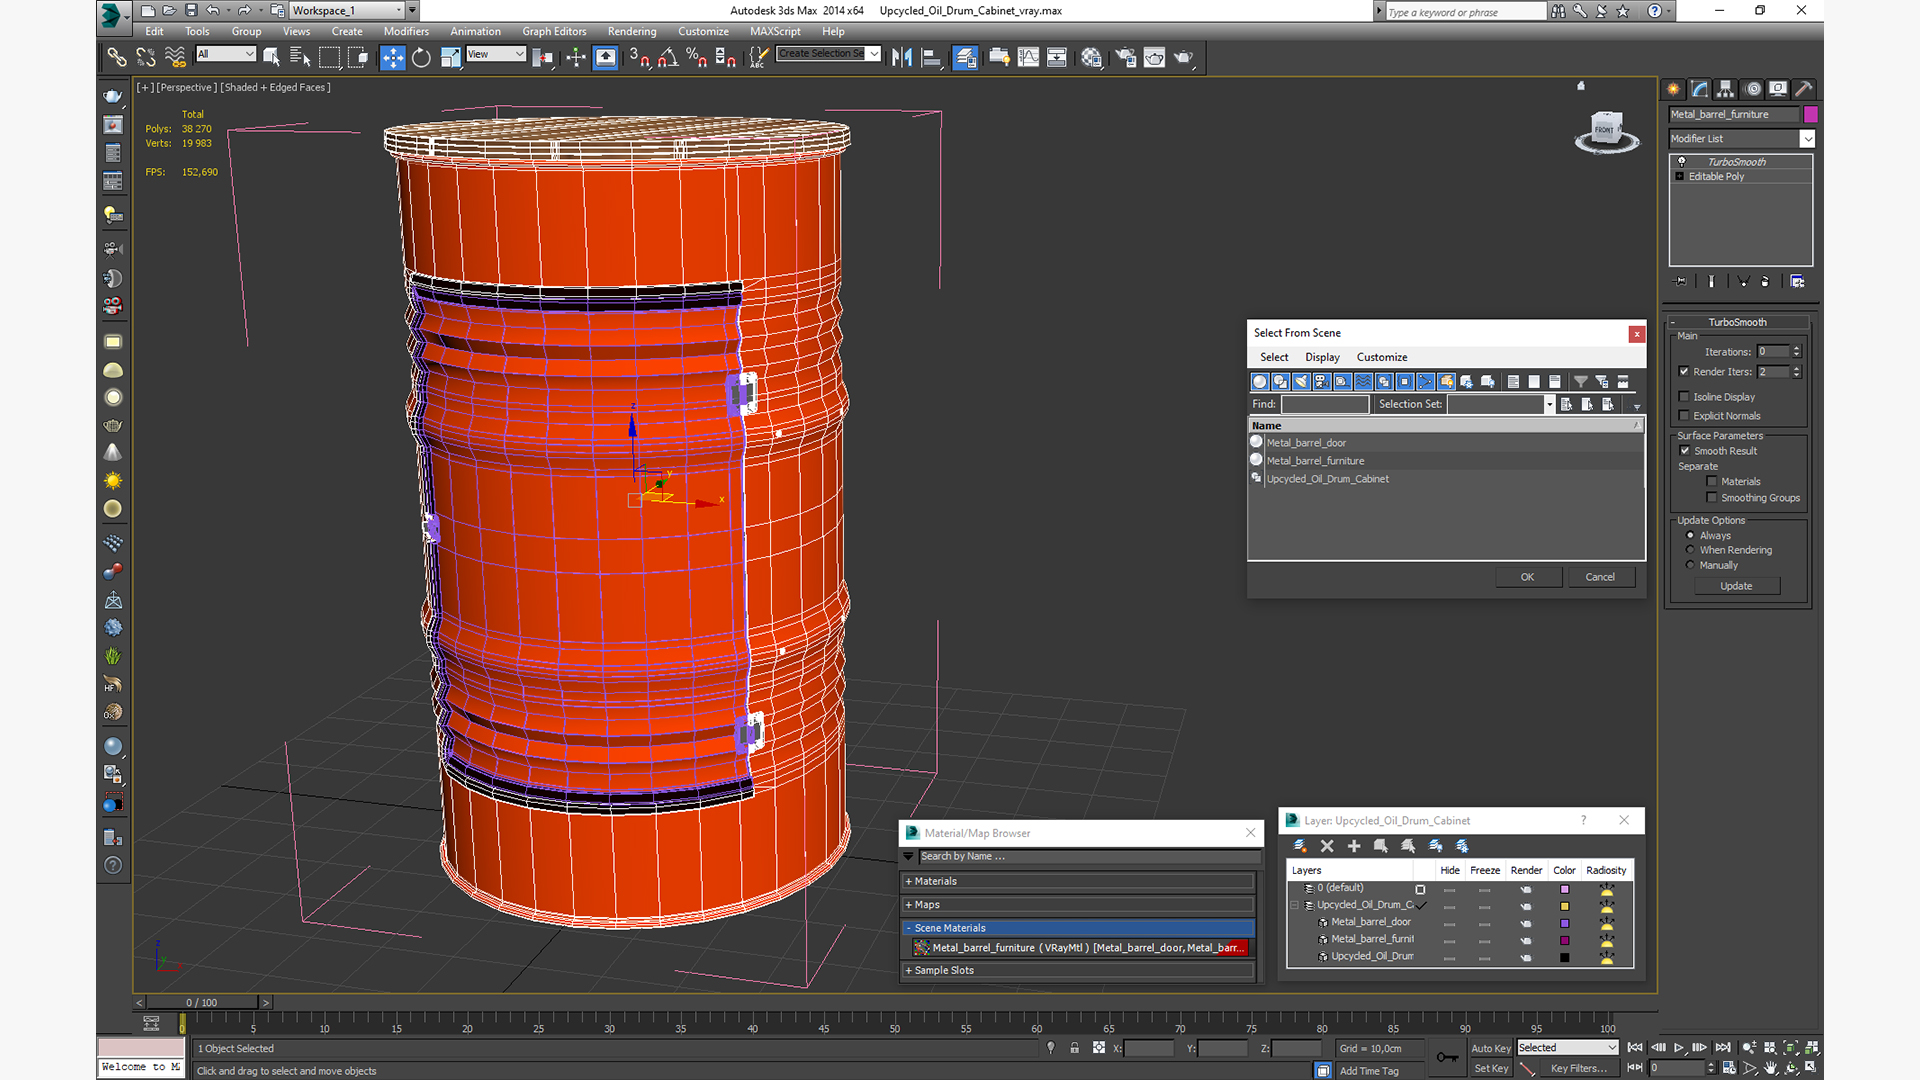Open the Manage Layers toolbar icon
This screenshot has width=1920, height=1080.
(965, 57)
